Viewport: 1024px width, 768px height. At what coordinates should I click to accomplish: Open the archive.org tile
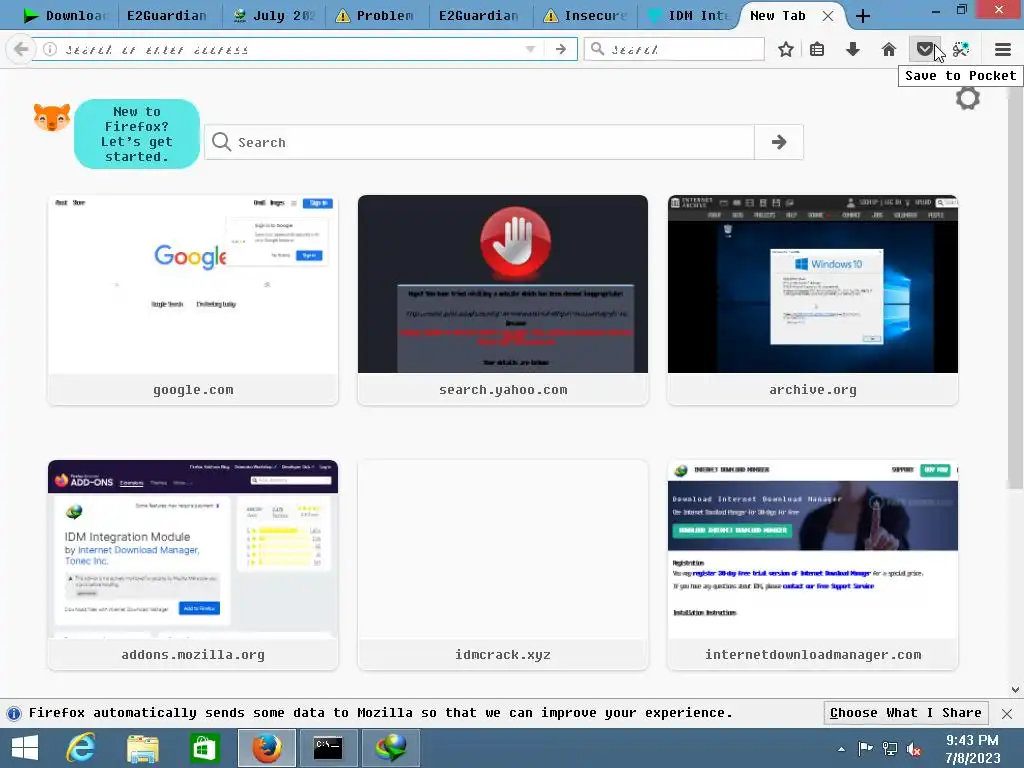pos(812,300)
